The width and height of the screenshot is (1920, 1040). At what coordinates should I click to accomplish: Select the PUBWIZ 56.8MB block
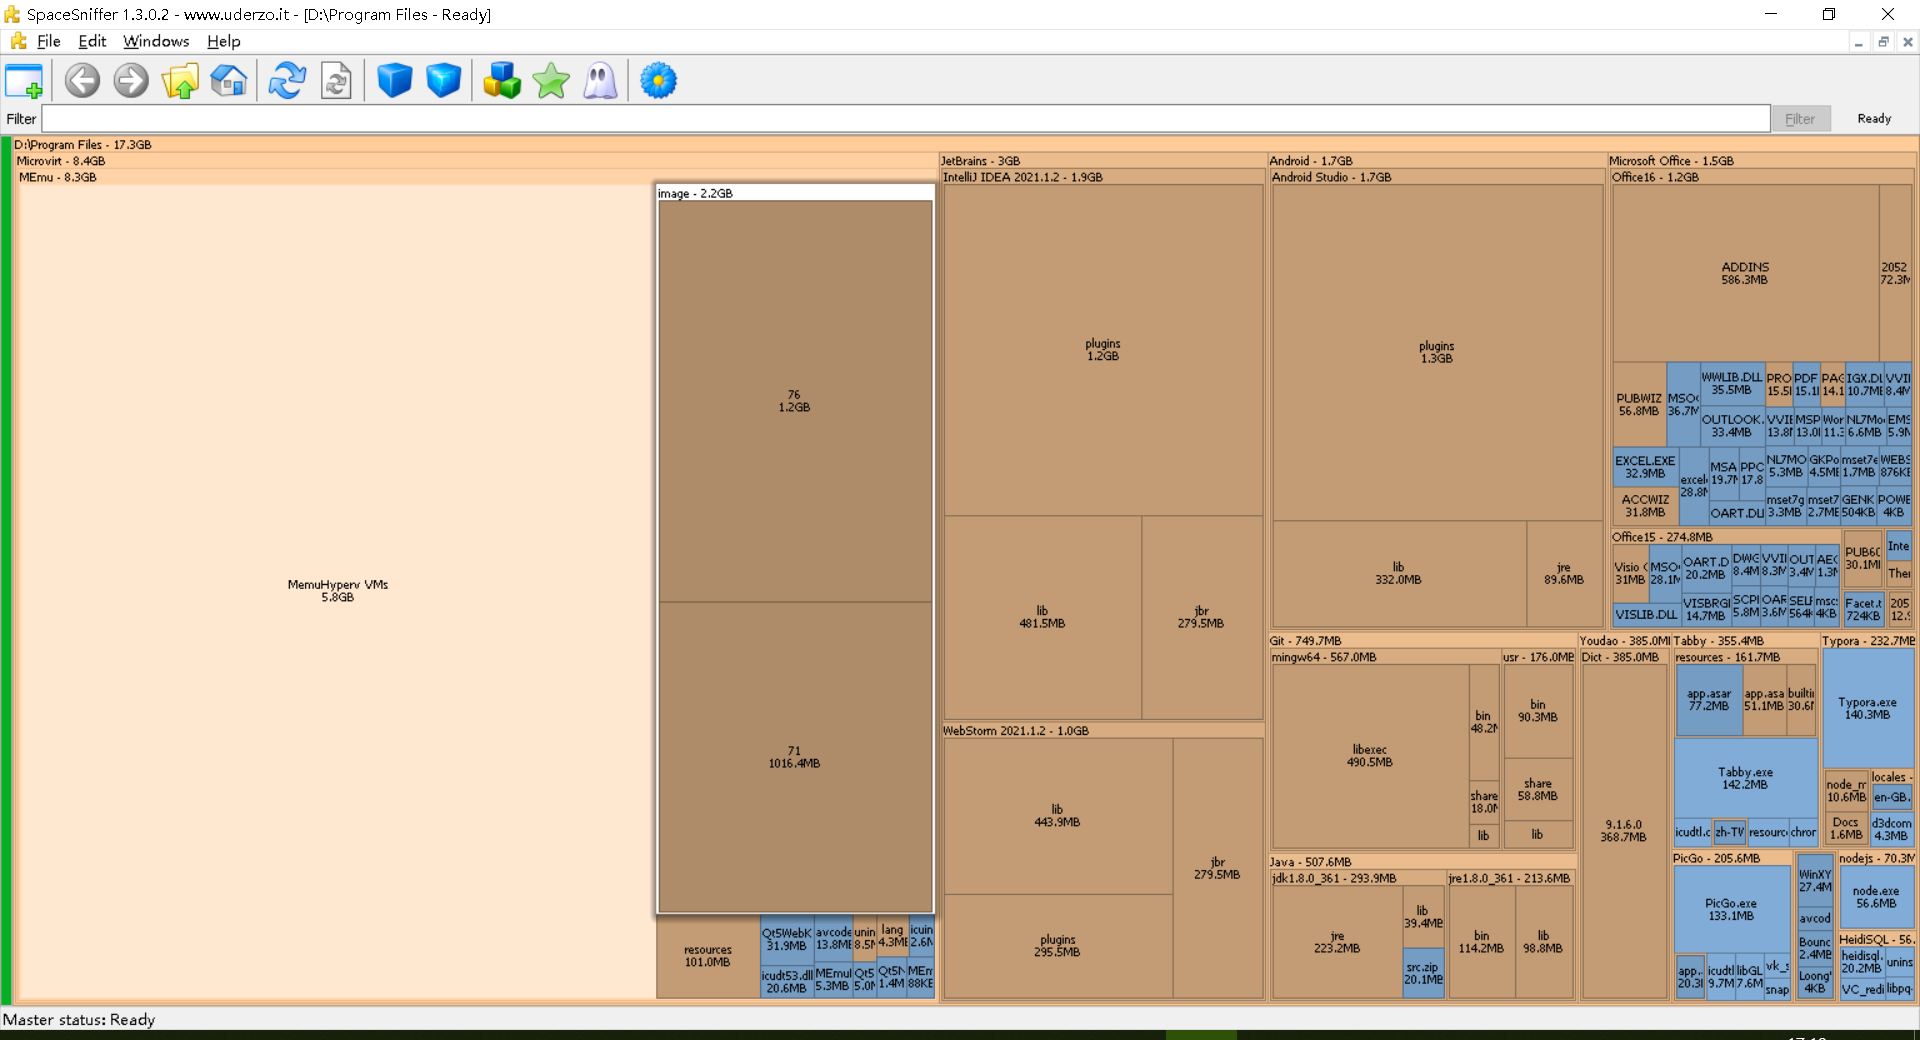[x=1639, y=404]
